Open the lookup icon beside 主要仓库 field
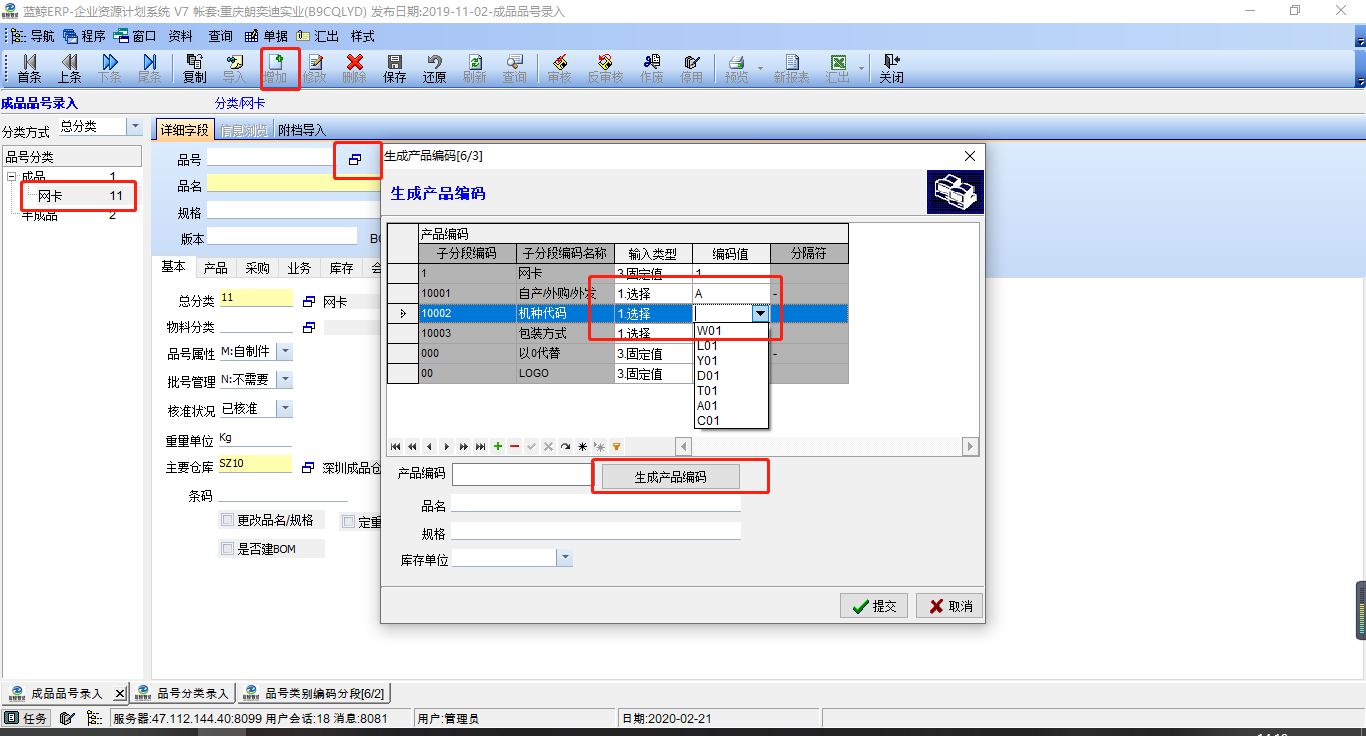1366x736 pixels. (308, 466)
